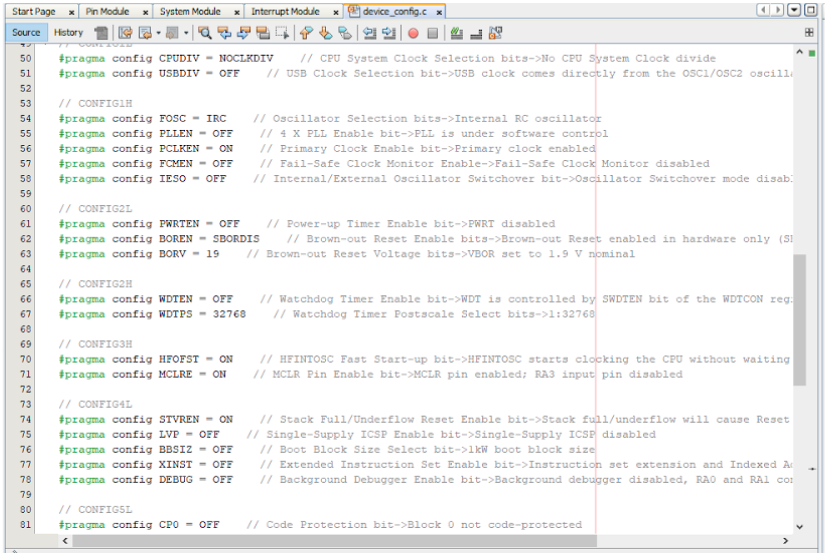Click 'PLLEN' on line 55
The image size is (828, 558).
coord(176,134)
